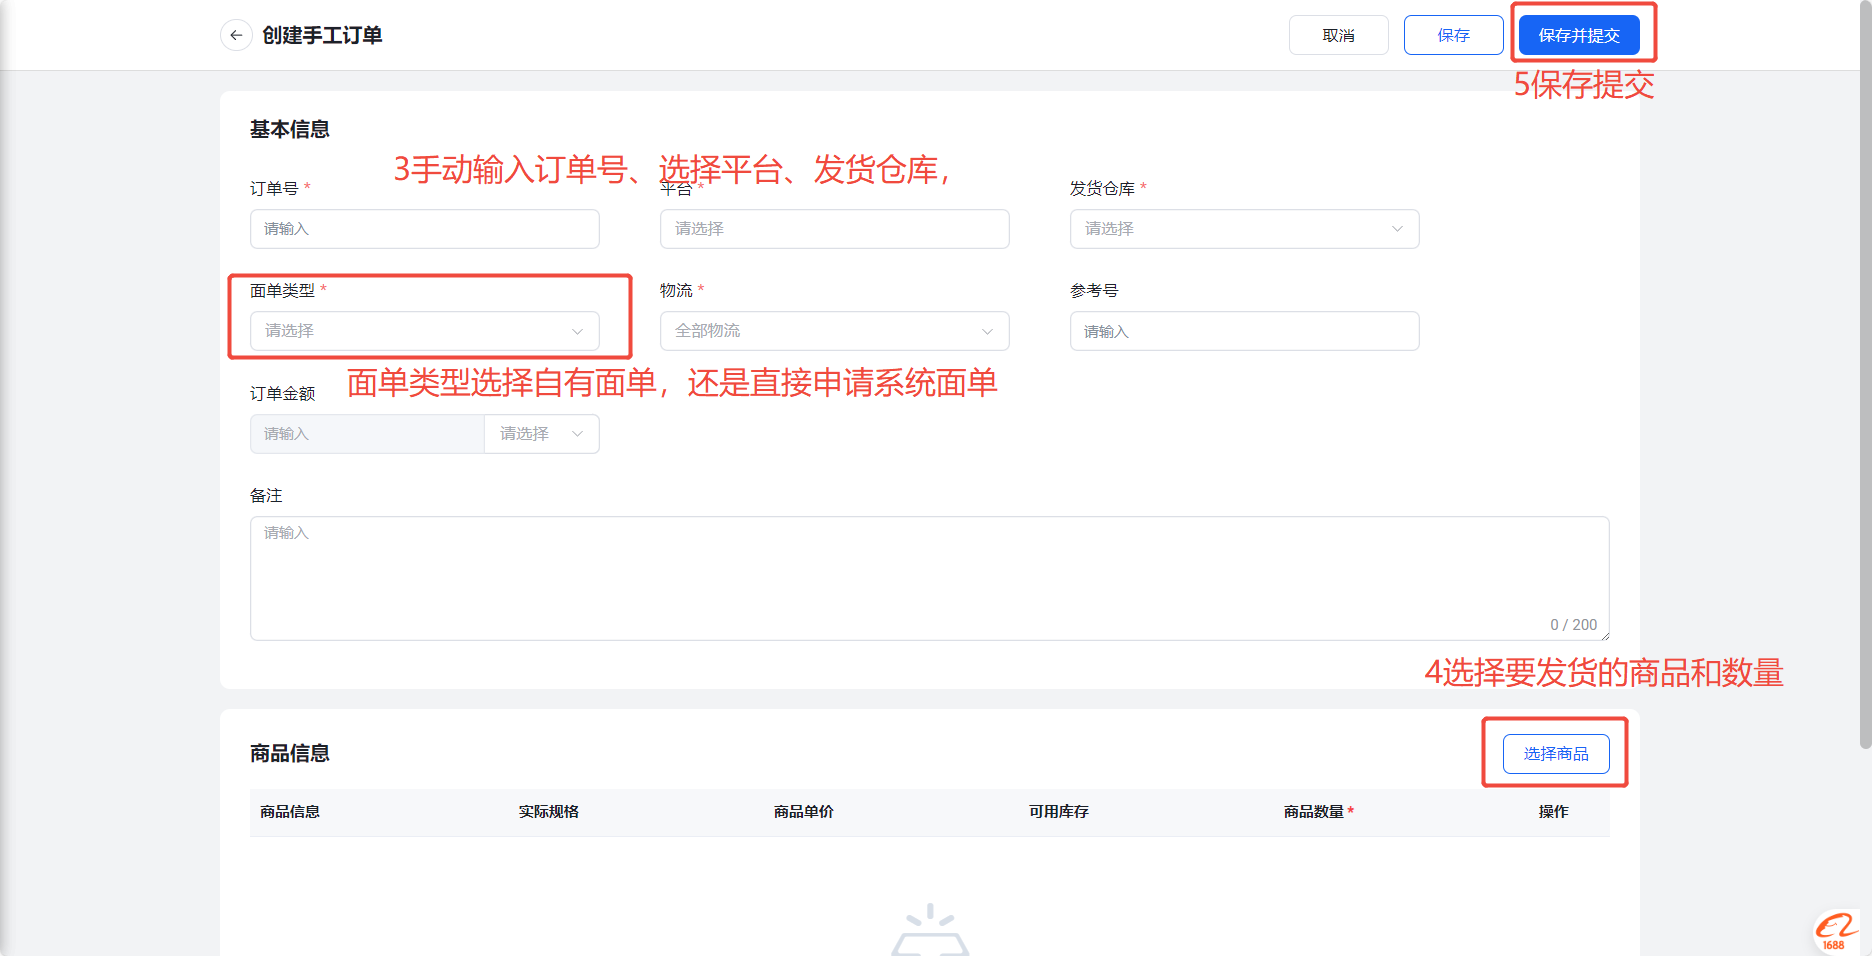This screenshot has height=956, width=1872.
Task: Open the 平台 selection field
Action: (x=834, y=229)
